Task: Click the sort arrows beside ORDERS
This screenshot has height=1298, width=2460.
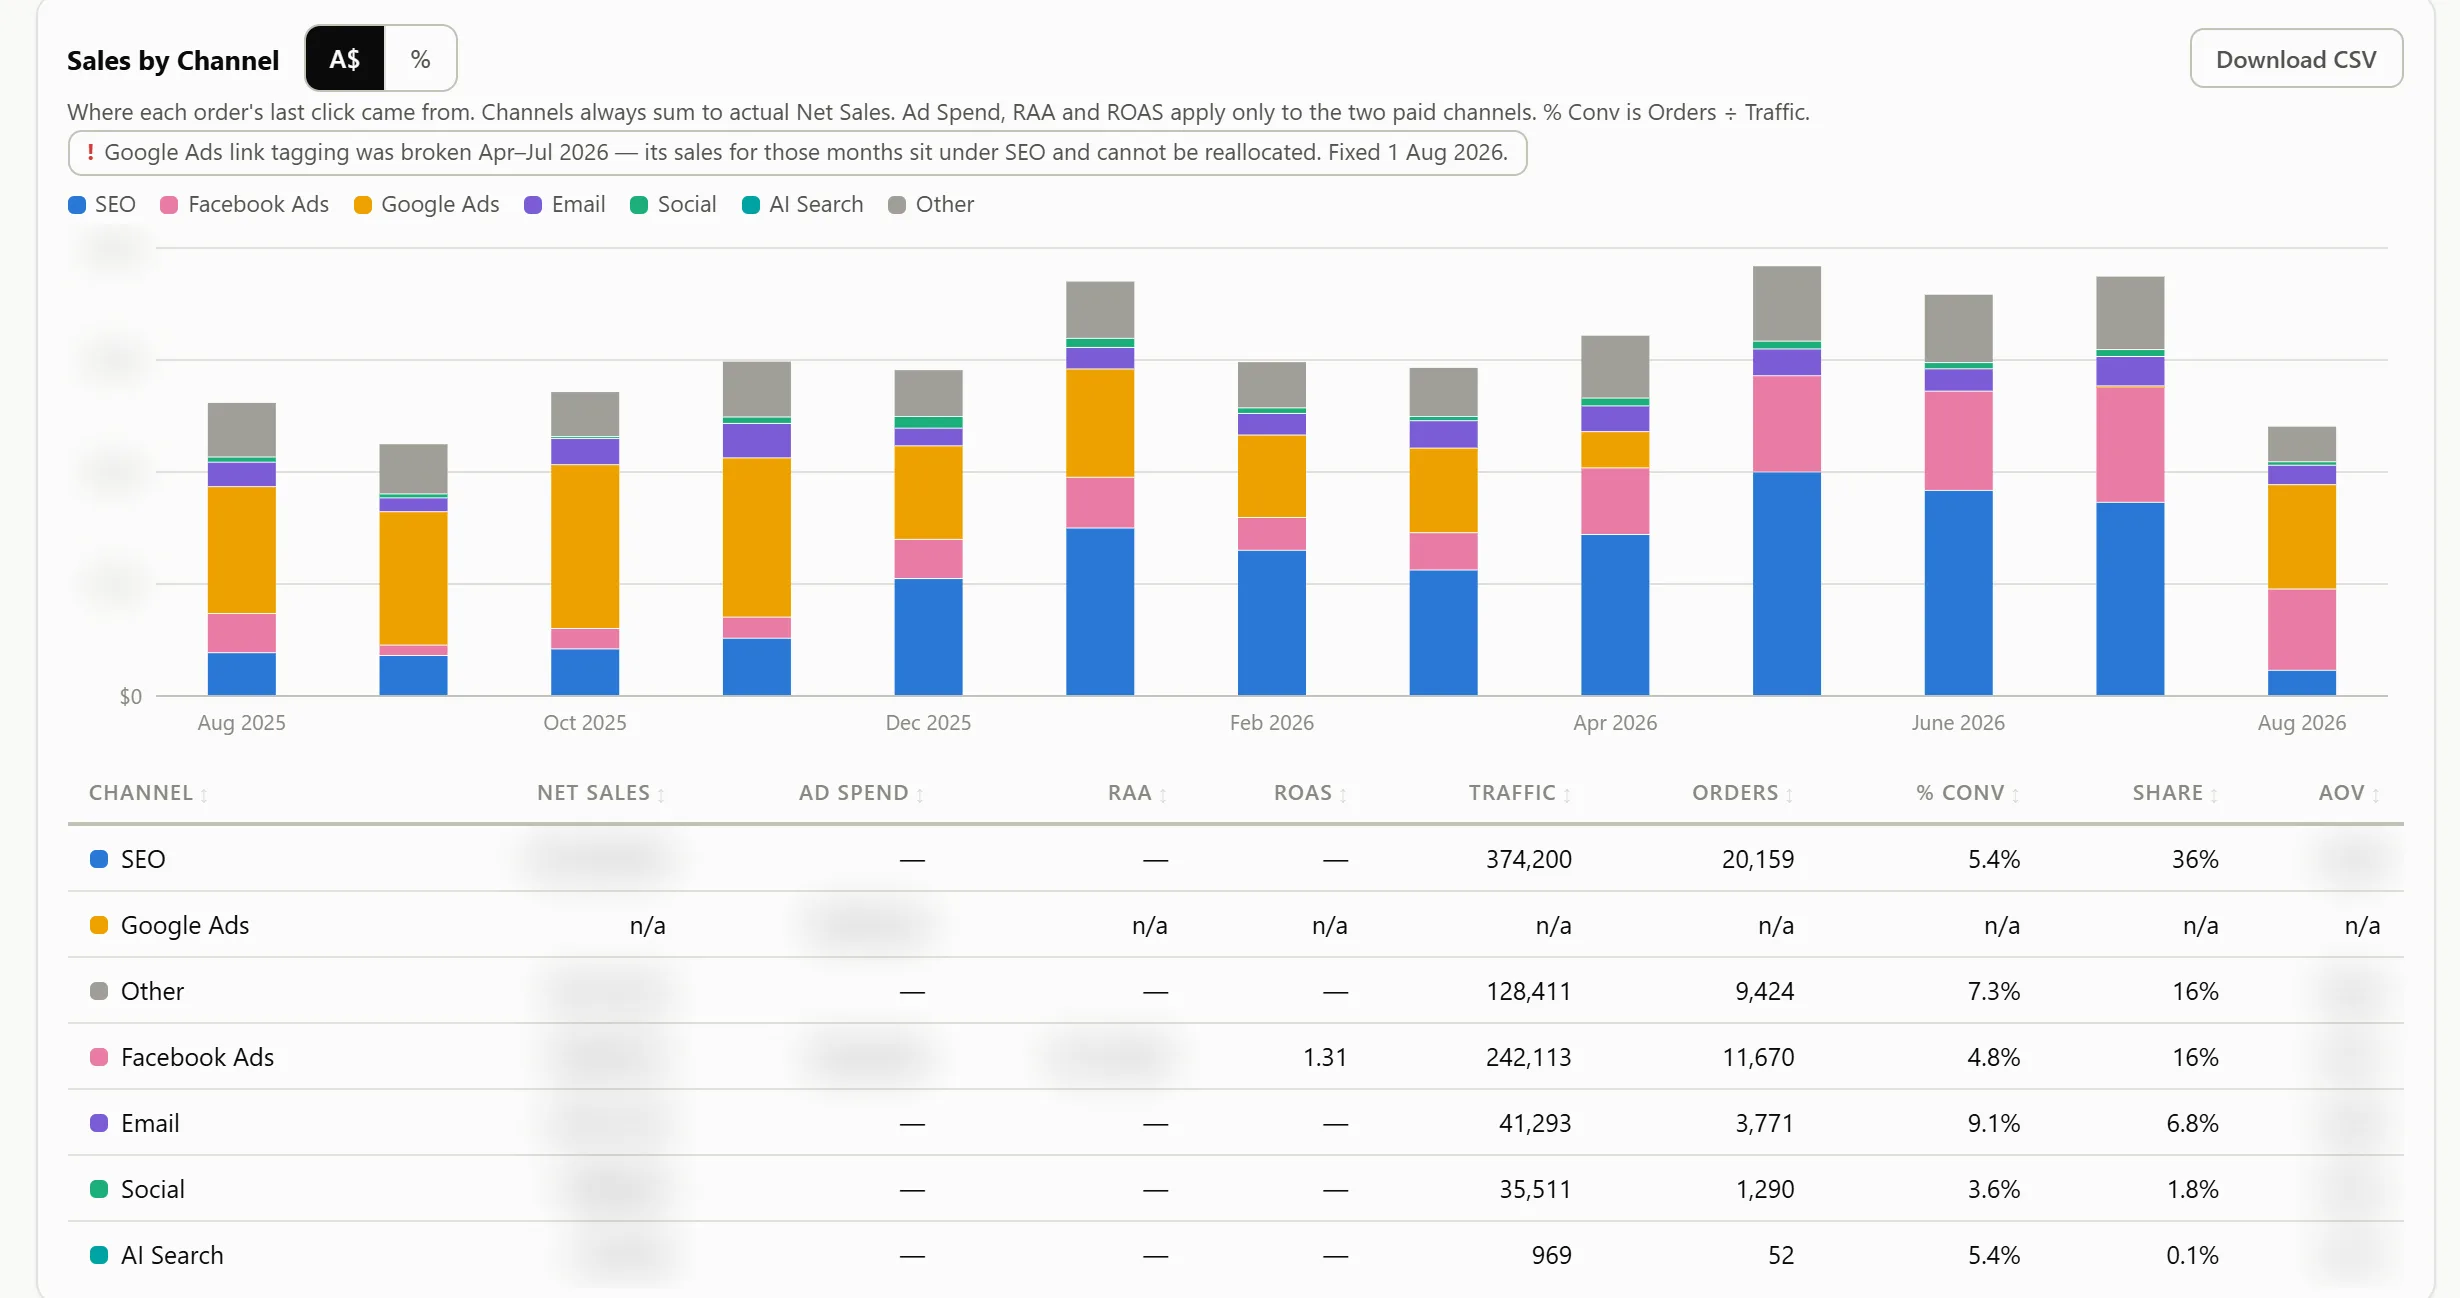Action: [1789, 795]
